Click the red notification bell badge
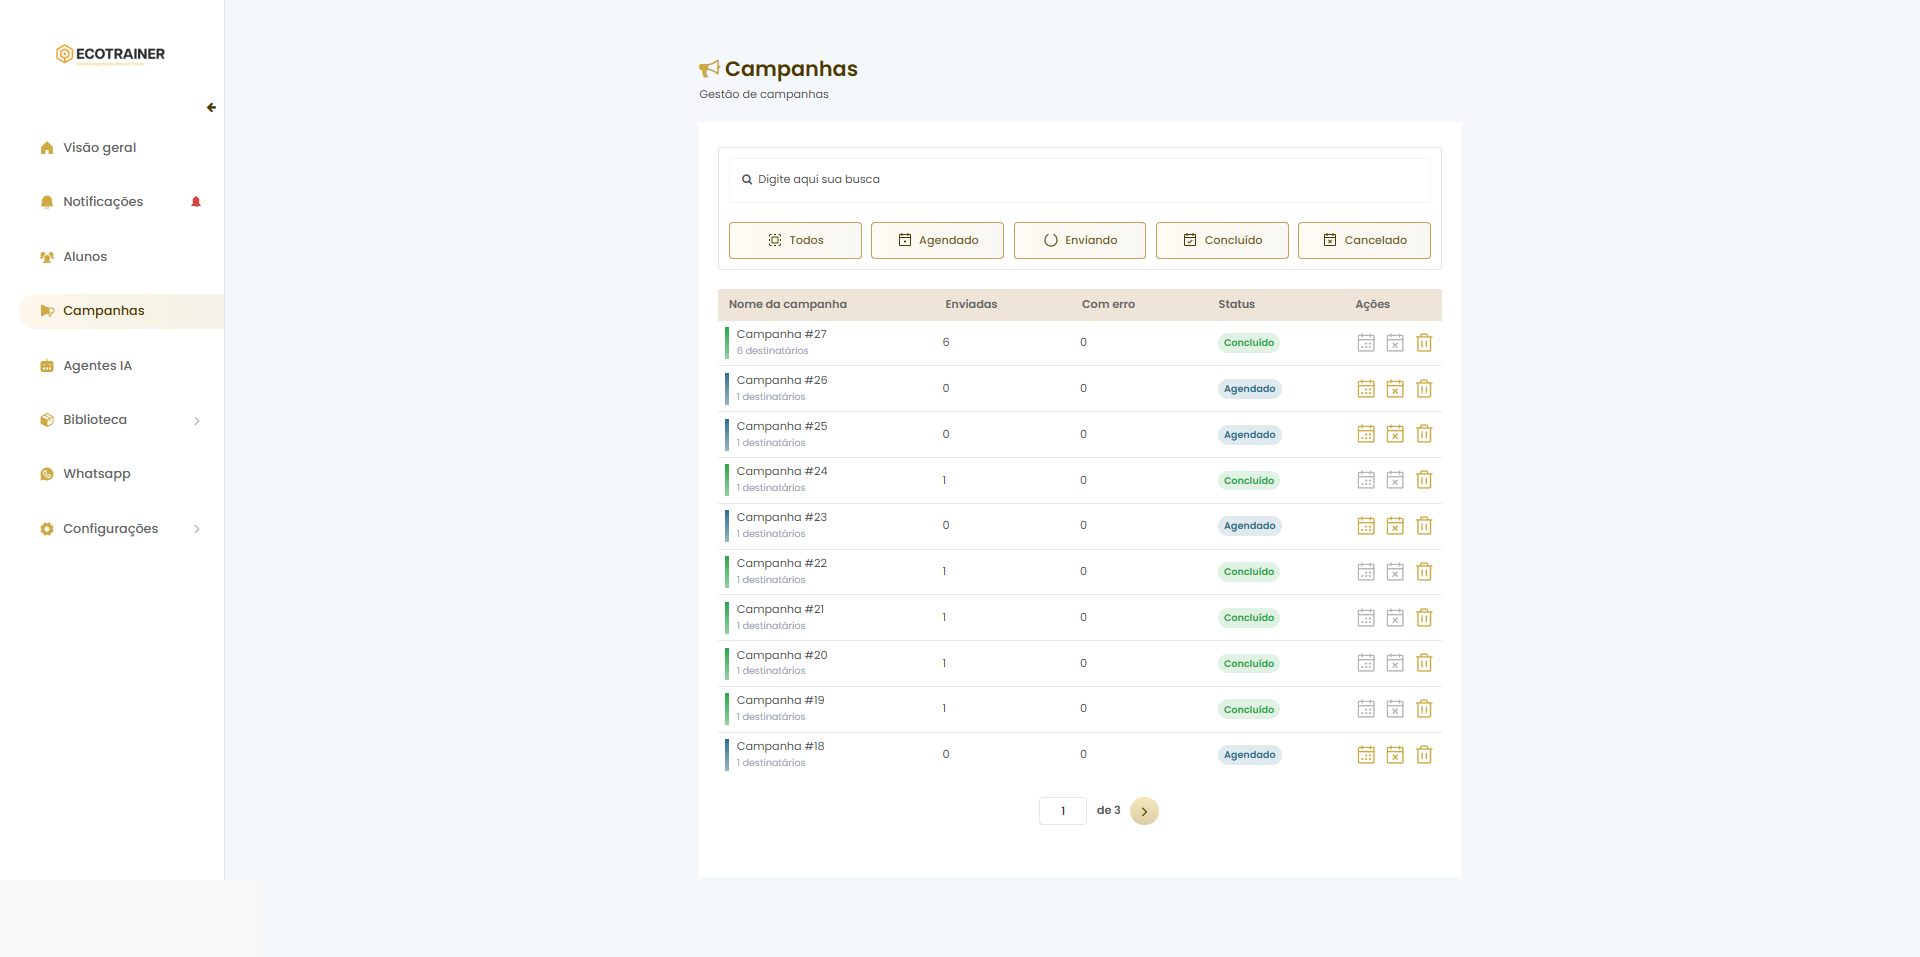Screen dimensions: 1920x957 point(196,202)
